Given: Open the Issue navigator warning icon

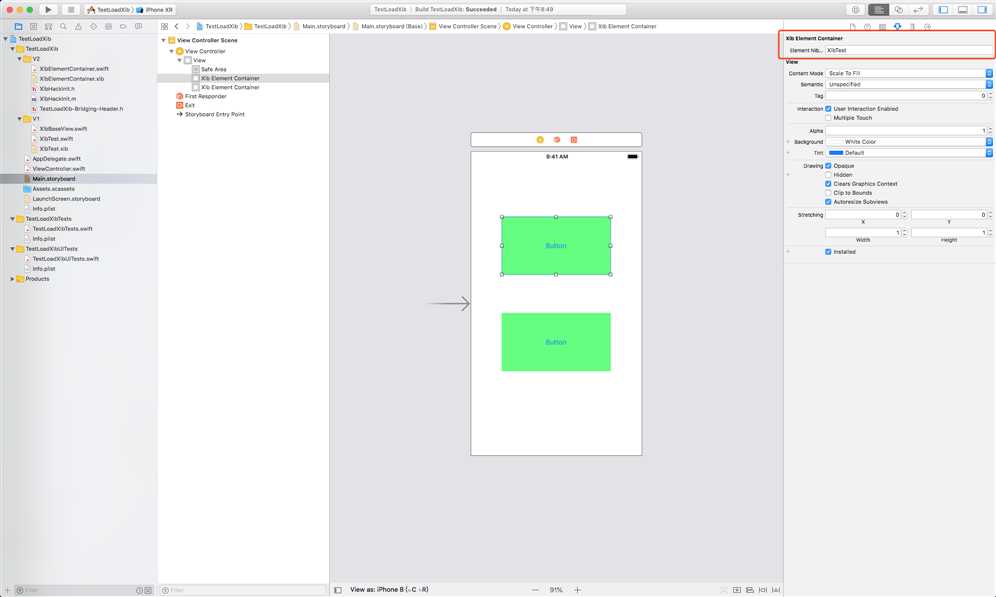Looking at the screenshot, I should (x=78, y=27).
